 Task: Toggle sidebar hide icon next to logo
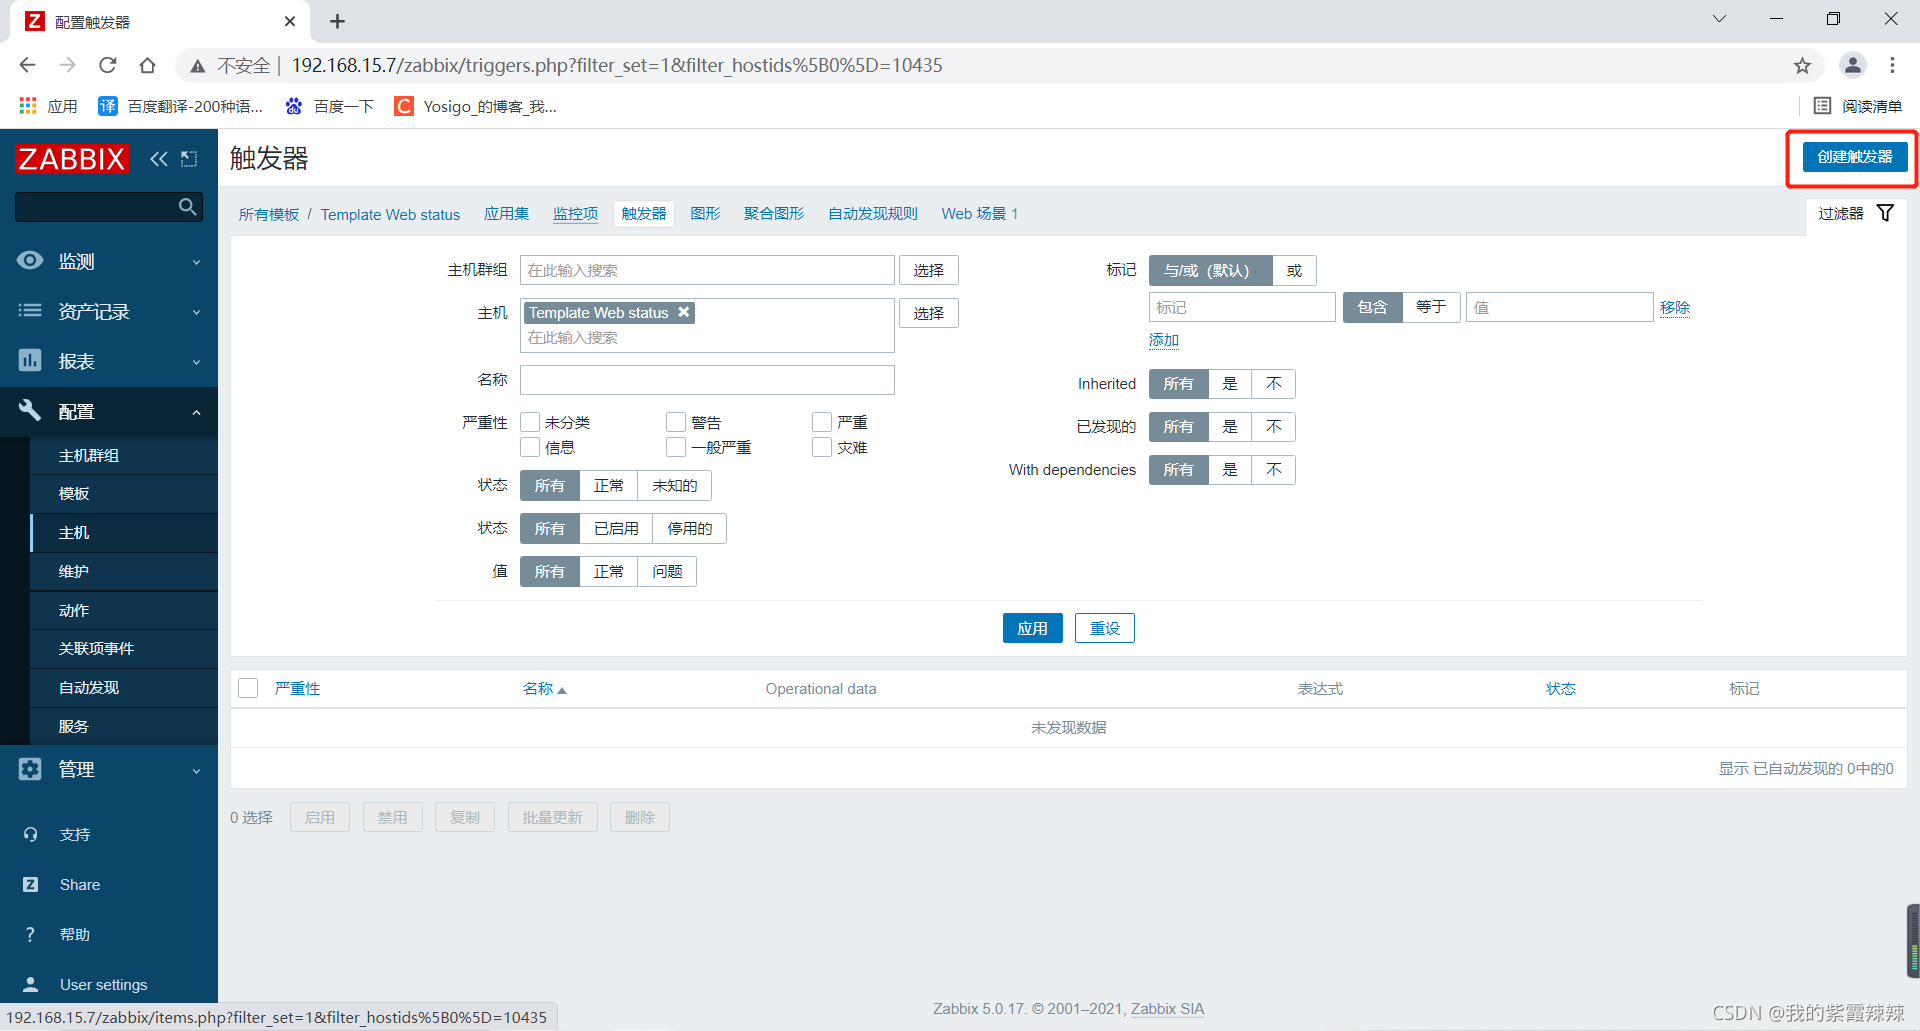[189, 158]
